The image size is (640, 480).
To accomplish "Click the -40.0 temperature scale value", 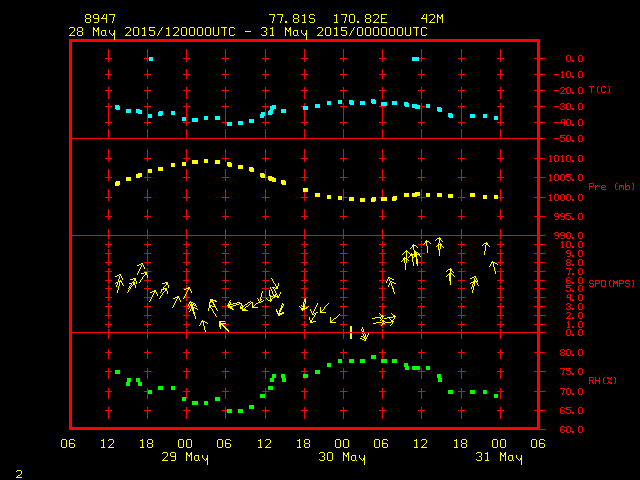I will click(569, 122).
